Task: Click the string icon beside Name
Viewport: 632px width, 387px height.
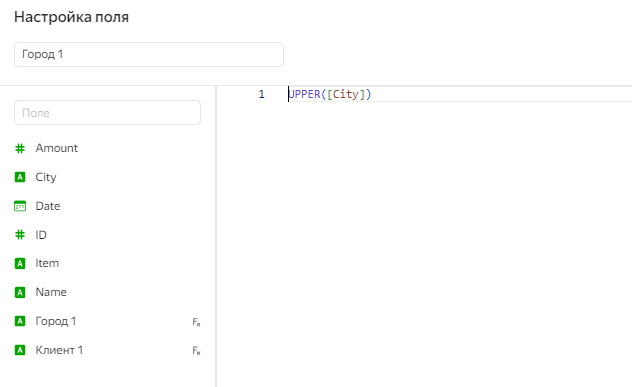Action: tap(20, 292)
